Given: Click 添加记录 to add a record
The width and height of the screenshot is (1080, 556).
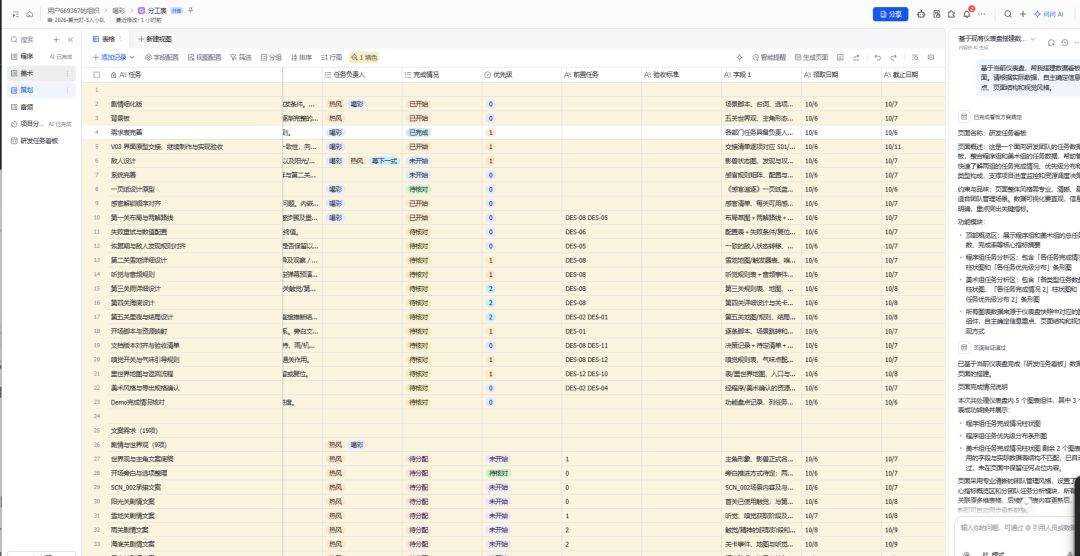Looking at the screenshot, I should coord(110,57).
